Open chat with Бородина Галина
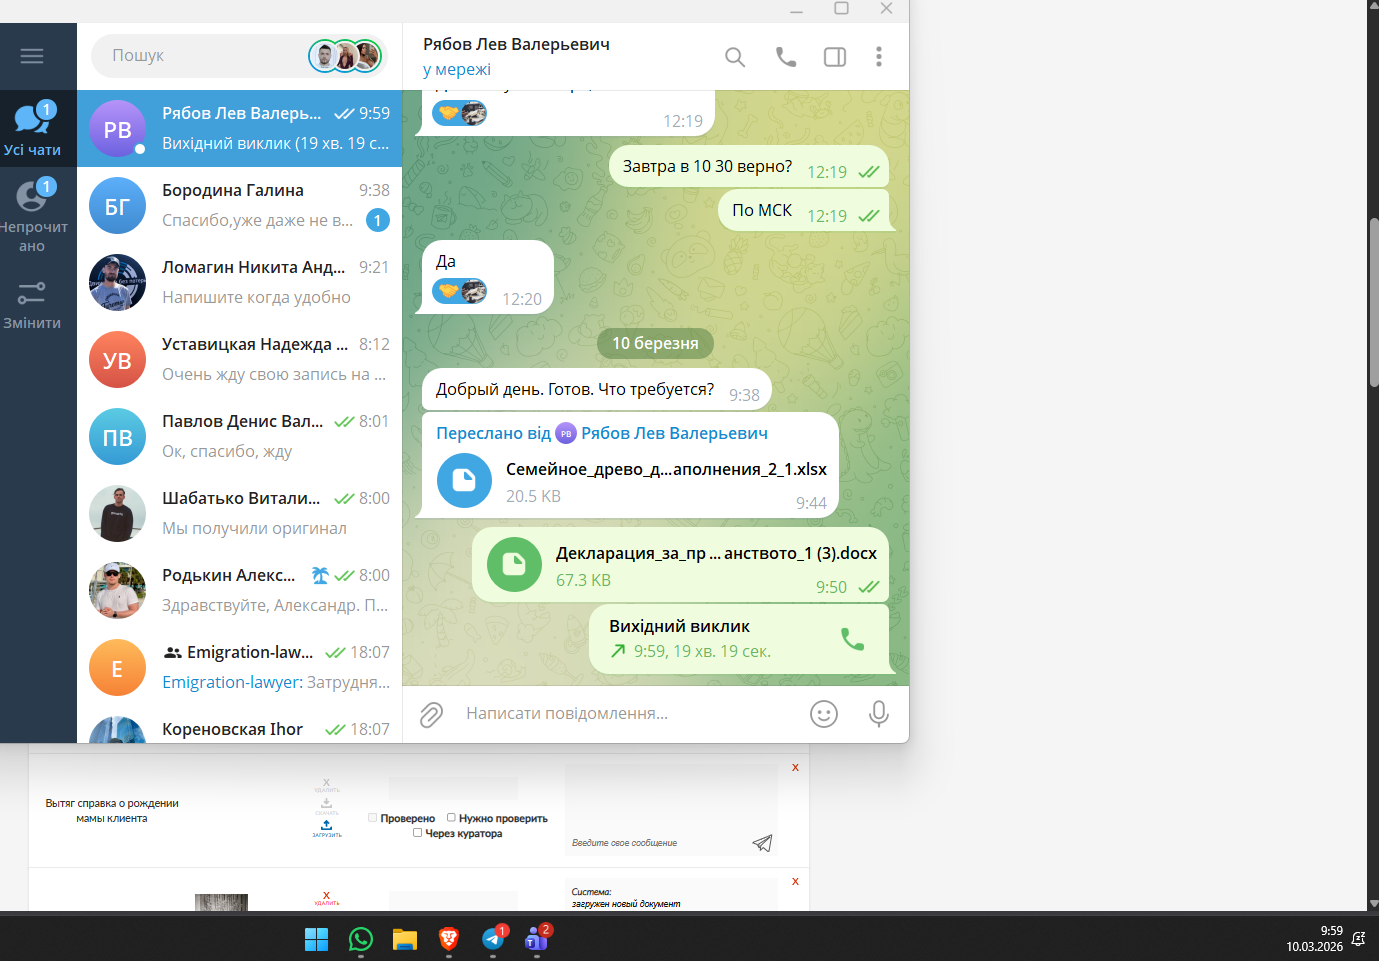The width and height of the screenshot is (1379, 961). pos(240,206)
